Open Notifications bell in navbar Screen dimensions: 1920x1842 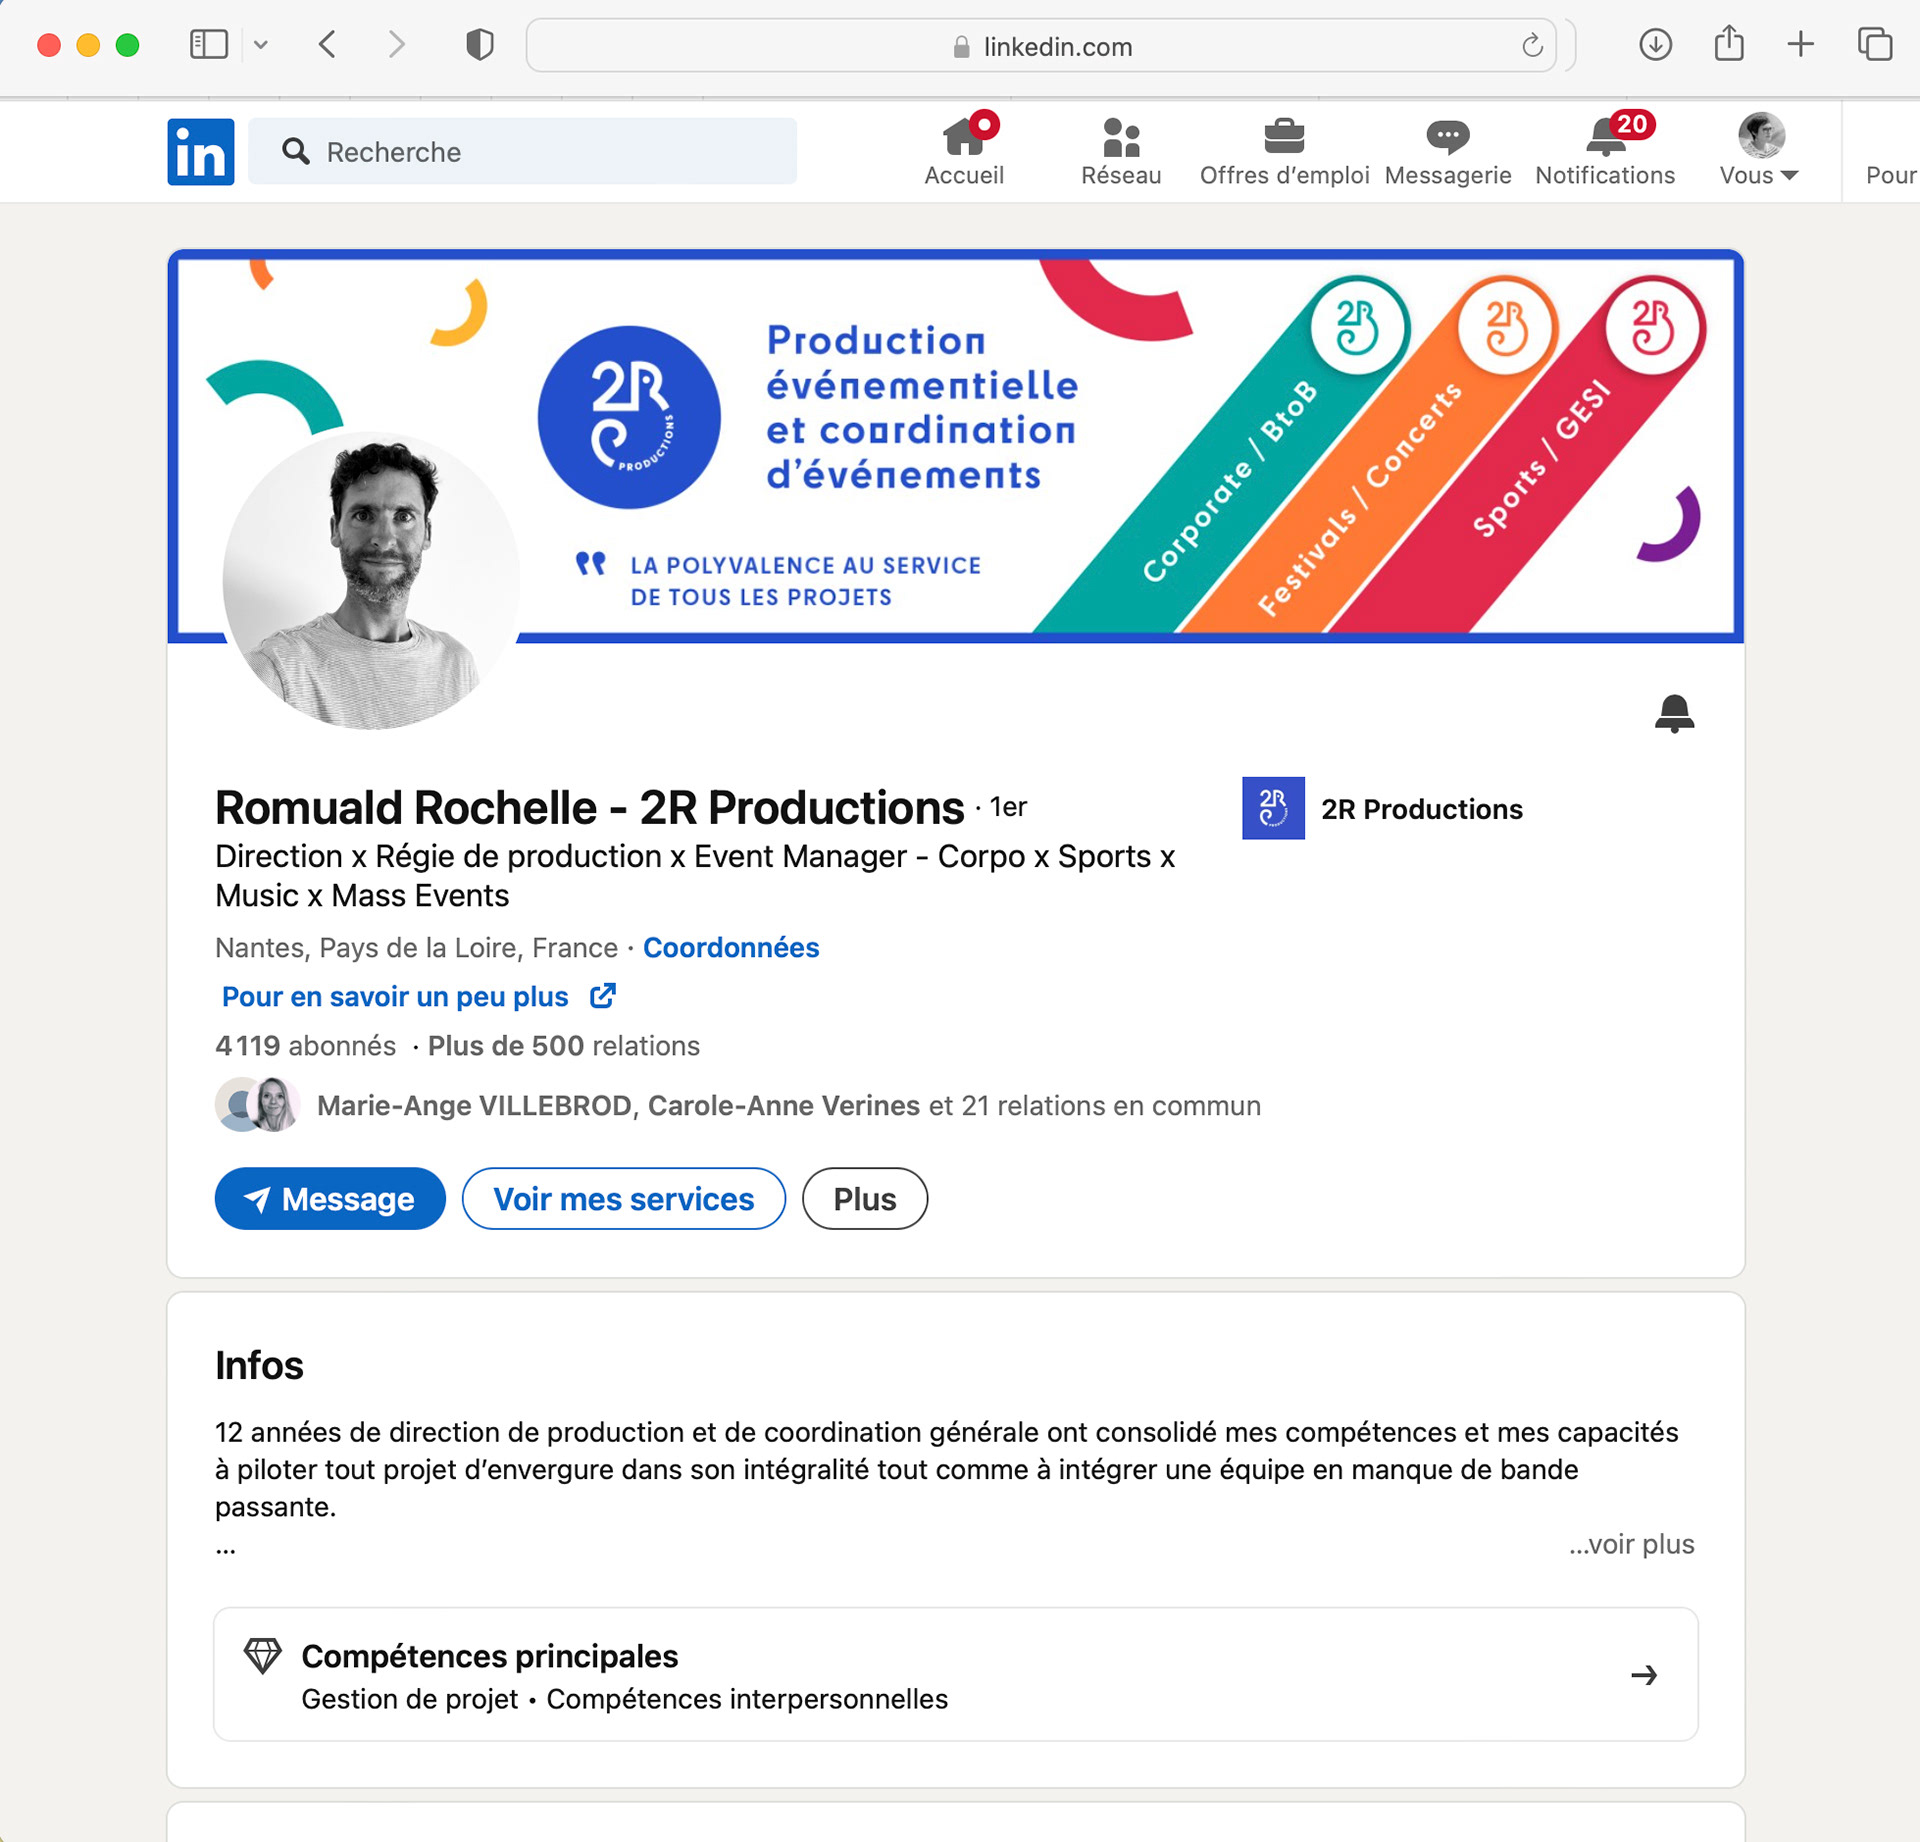(x=1605, y=138)
